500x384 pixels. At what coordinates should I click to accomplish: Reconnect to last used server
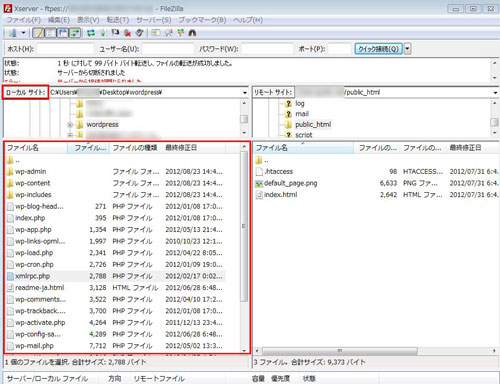coord(140,33)
